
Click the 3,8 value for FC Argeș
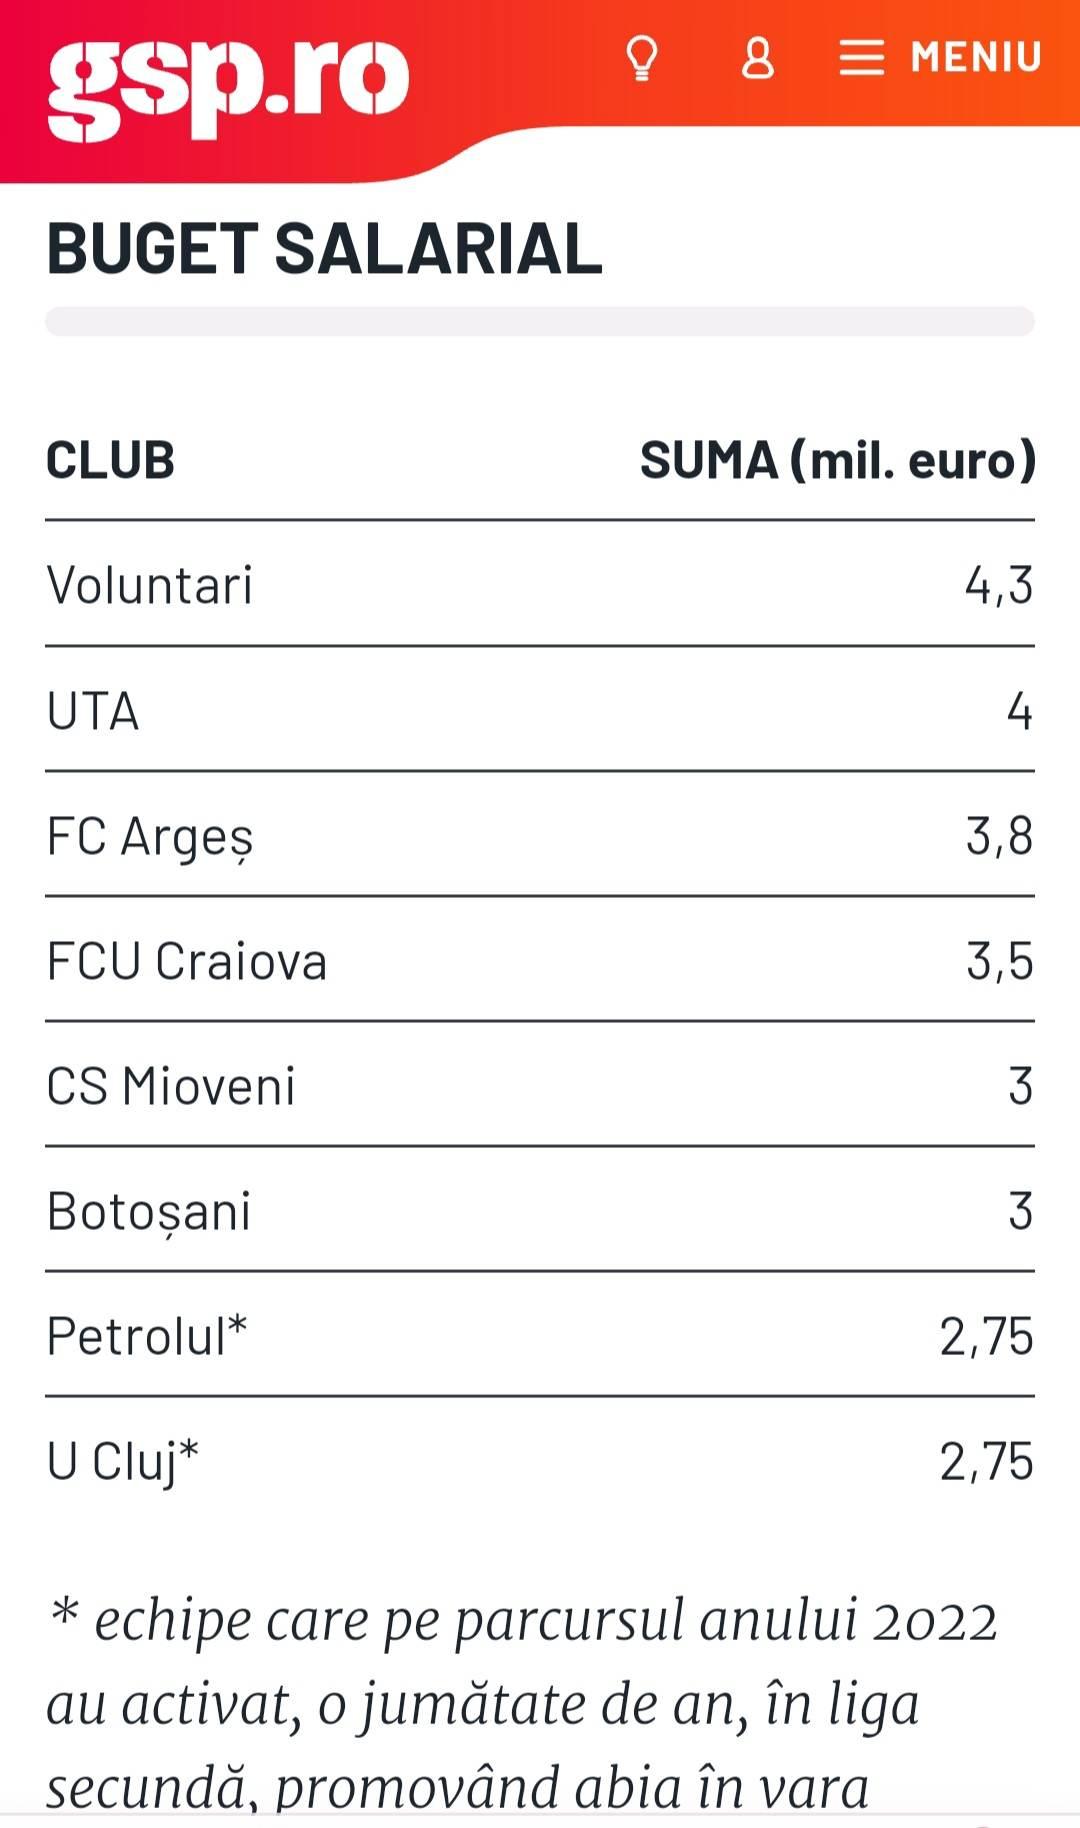coord(998,836)
